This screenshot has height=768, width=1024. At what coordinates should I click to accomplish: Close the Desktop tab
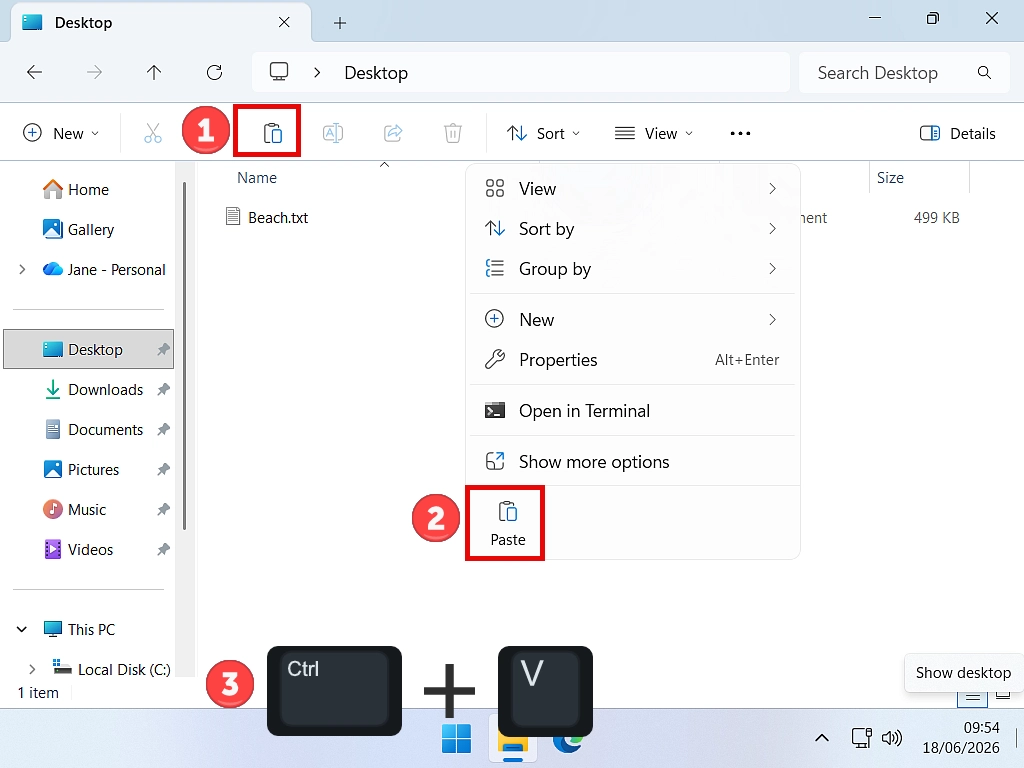point(284,22)
